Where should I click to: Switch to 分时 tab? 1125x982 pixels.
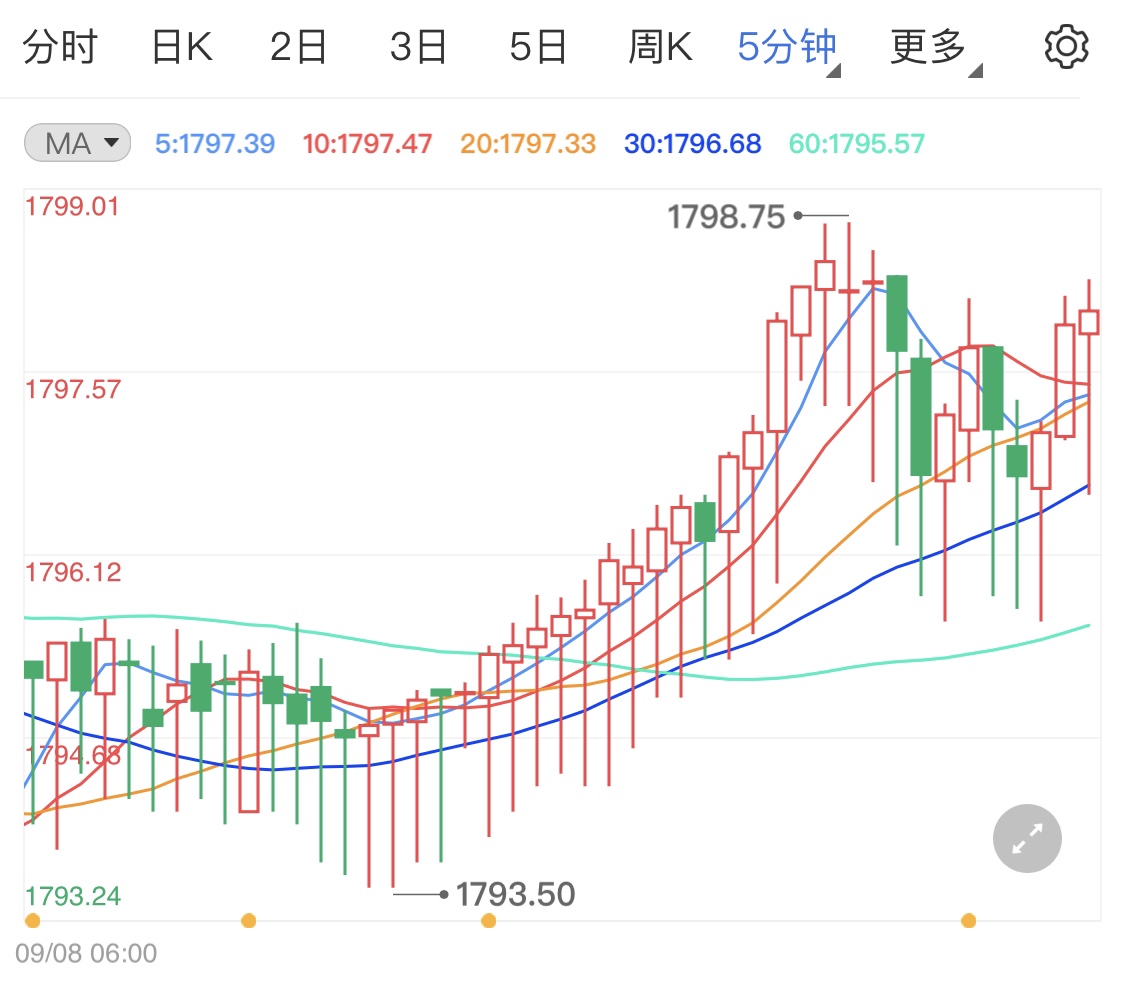pos(60,47)
